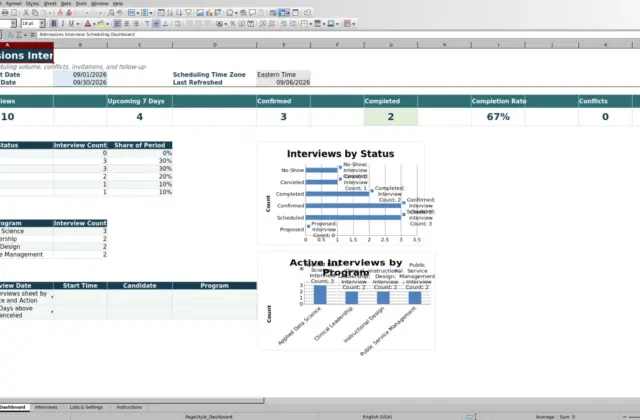Click the Insert Chart icon
The width and height of the screenshot is (640, 420).
(209, 13)
